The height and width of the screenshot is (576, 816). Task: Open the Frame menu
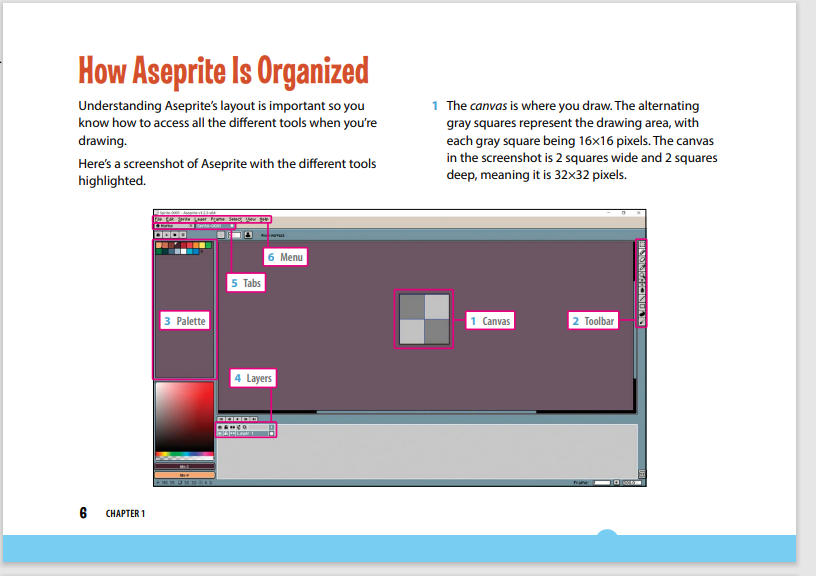[218, 219]
